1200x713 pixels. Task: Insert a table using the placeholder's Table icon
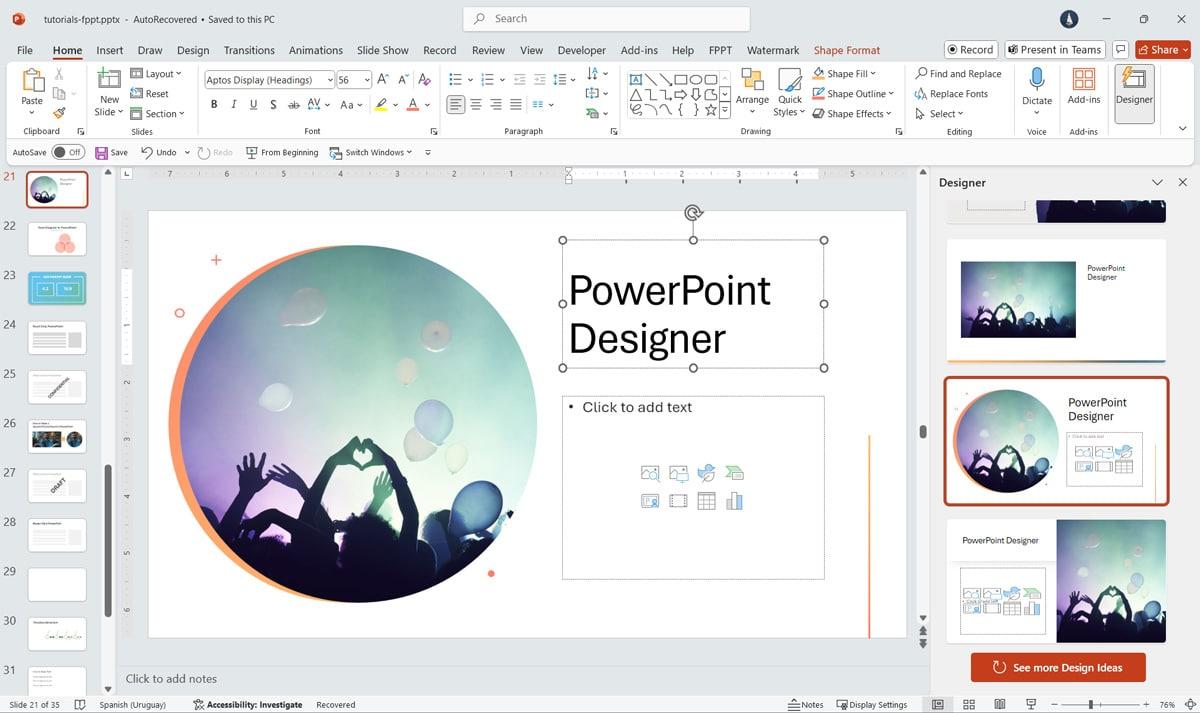(x=707, y=500)
